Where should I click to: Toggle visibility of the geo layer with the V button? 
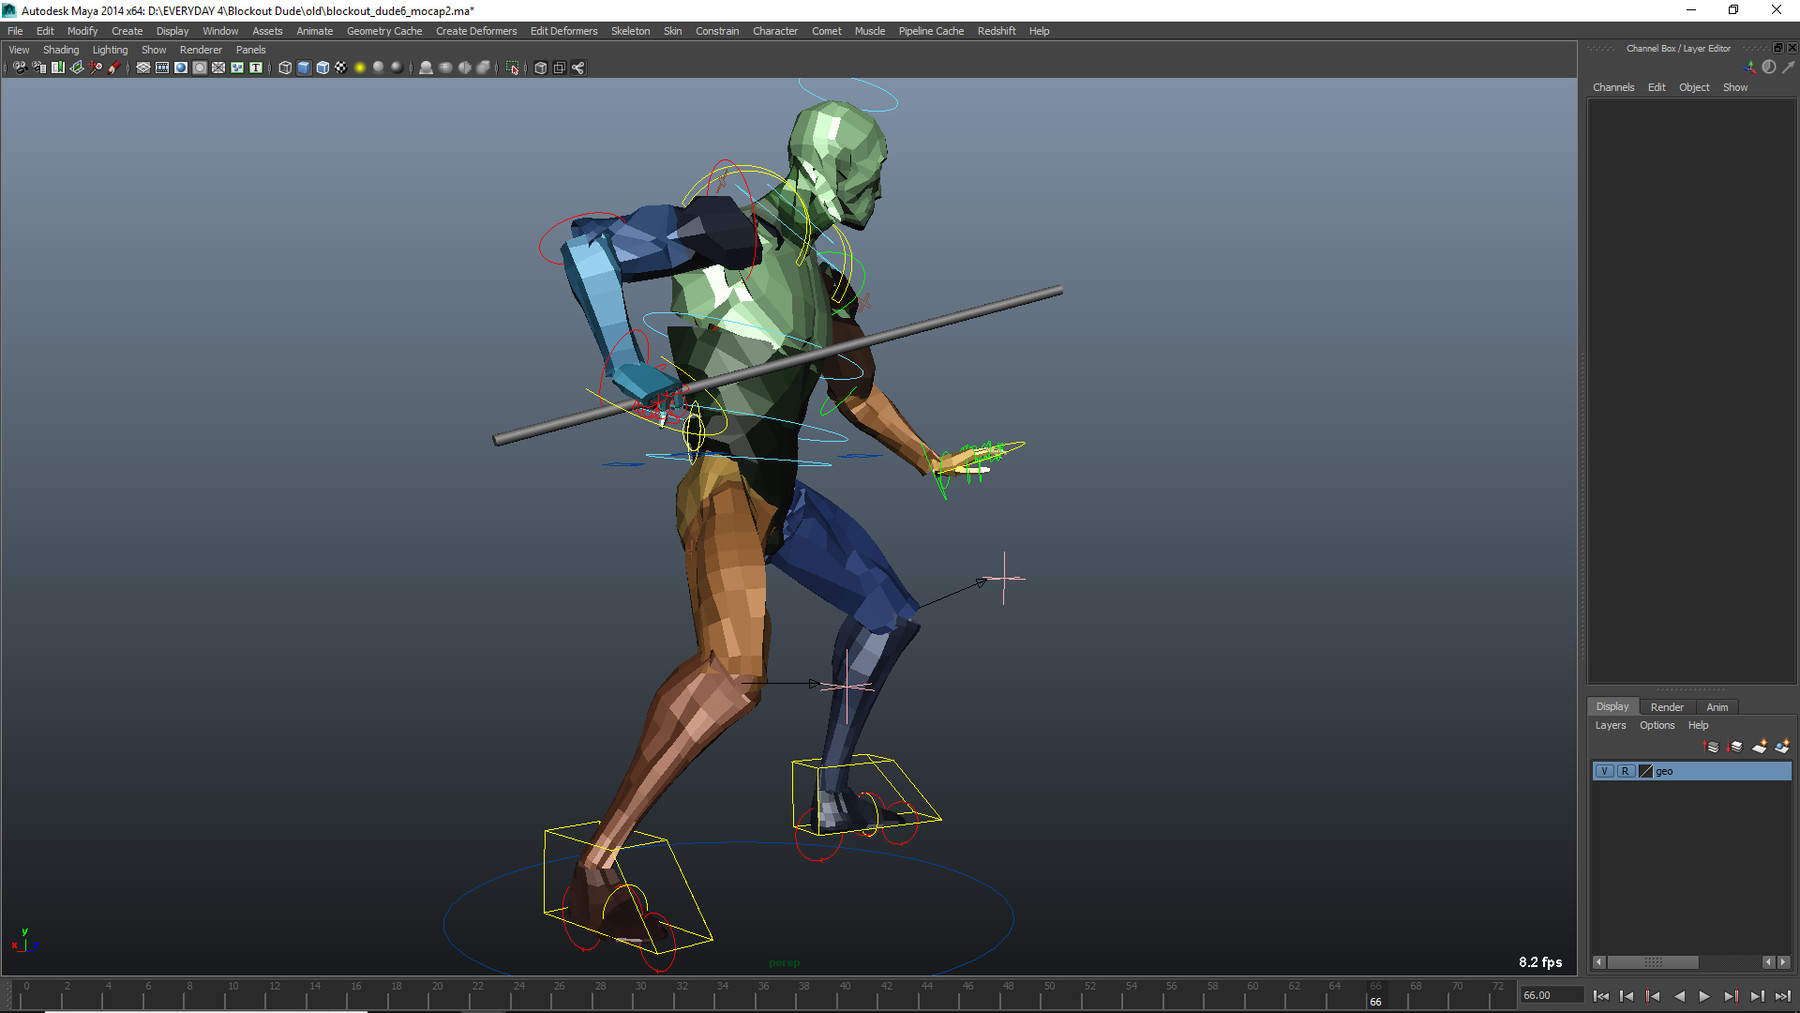tap(1605, 771)
